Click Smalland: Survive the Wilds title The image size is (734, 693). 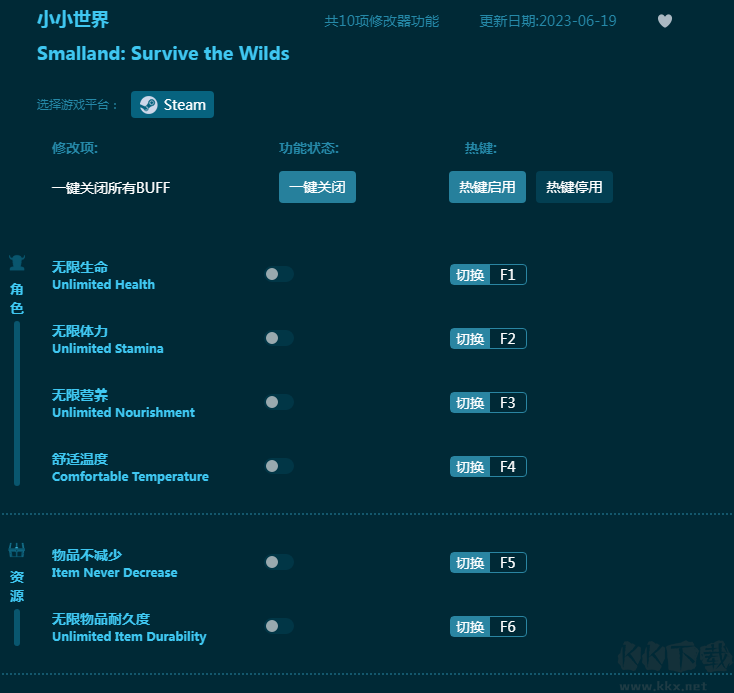[x=163, y=53]
